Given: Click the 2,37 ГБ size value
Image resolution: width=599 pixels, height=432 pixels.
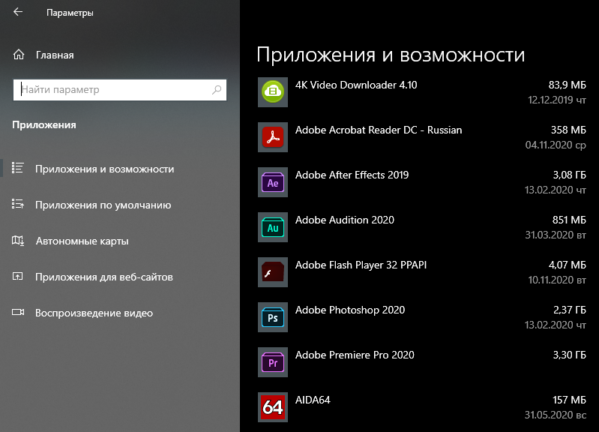Looking at the screenshot, I should (x=570, y=310).
